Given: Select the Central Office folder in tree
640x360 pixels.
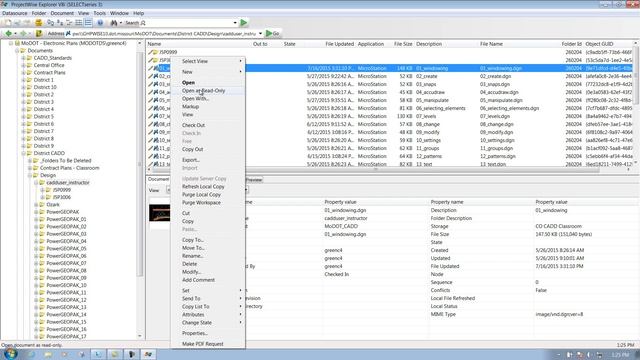Looking at the screenshot, I should pos(49,65).
